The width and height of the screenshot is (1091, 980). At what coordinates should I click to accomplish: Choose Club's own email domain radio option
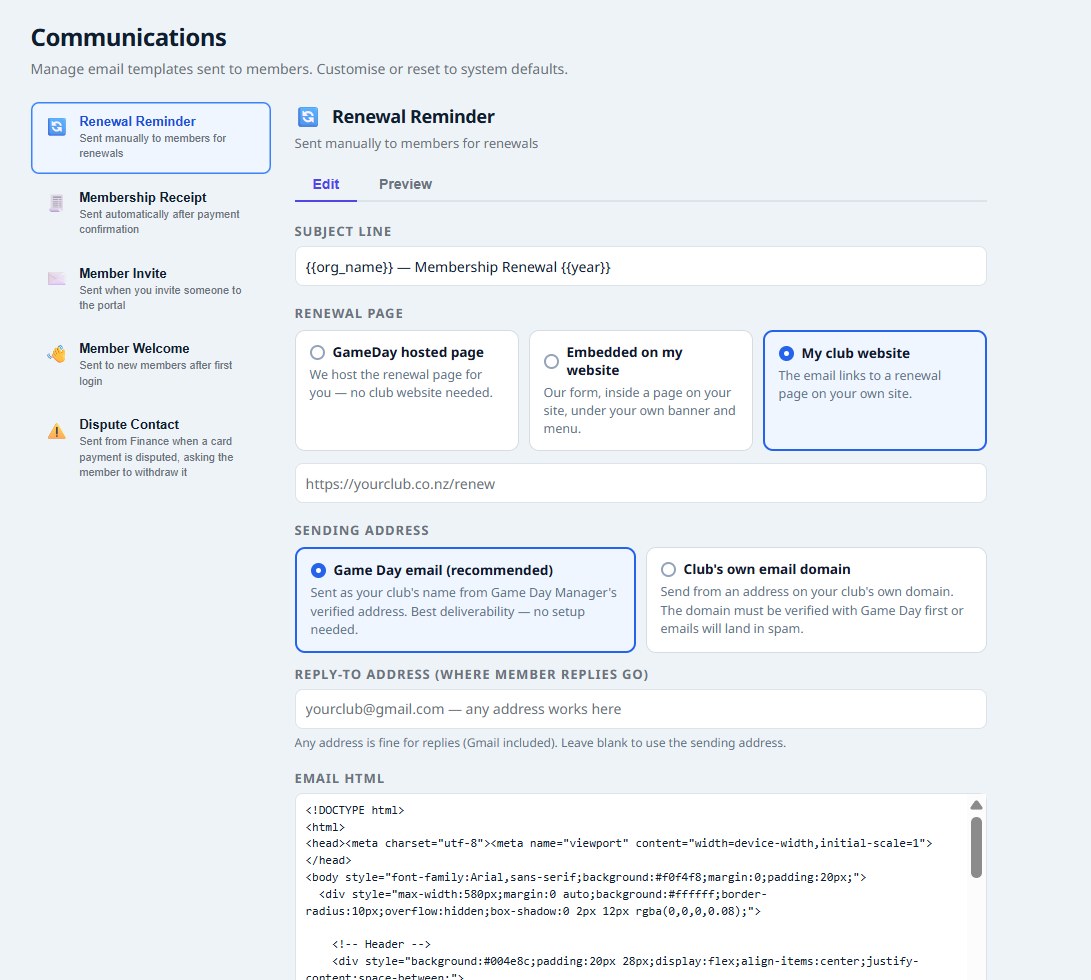tap(668, 569)
